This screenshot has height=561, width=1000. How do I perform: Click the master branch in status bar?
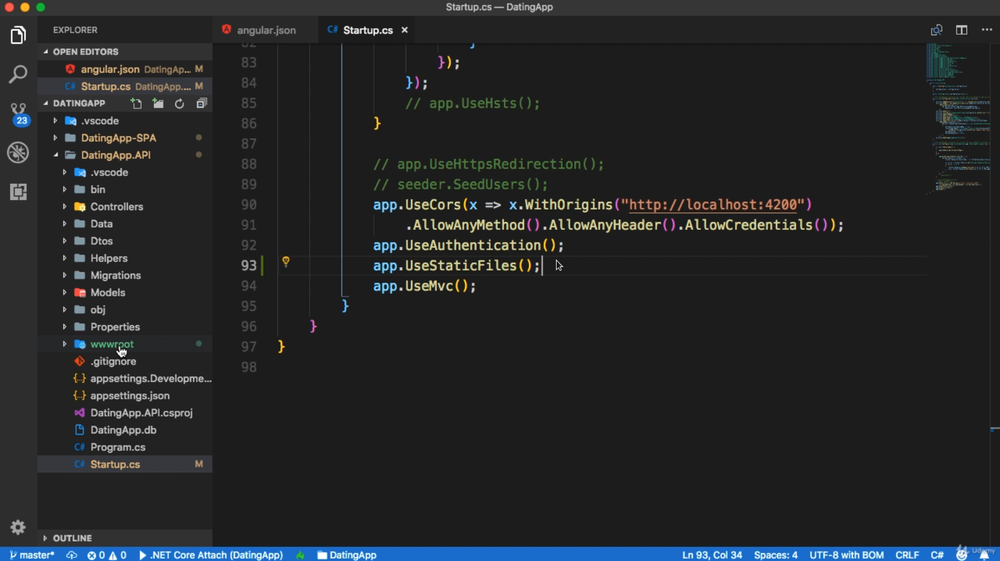pos(31,555)
